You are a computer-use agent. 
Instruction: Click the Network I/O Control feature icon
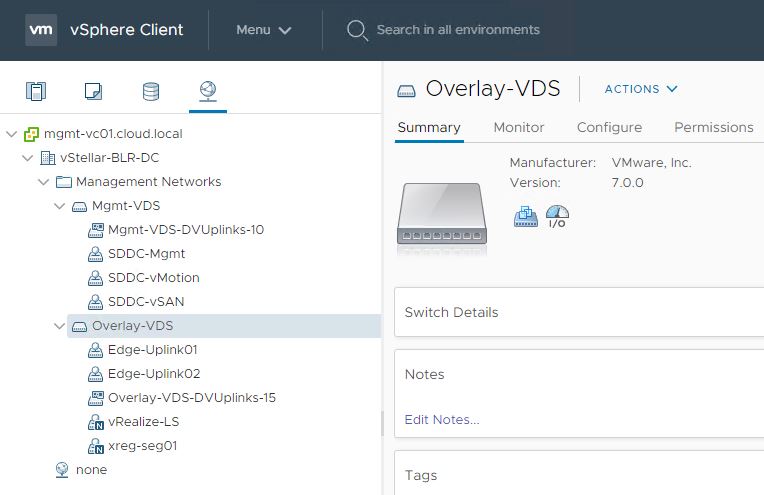557,216
